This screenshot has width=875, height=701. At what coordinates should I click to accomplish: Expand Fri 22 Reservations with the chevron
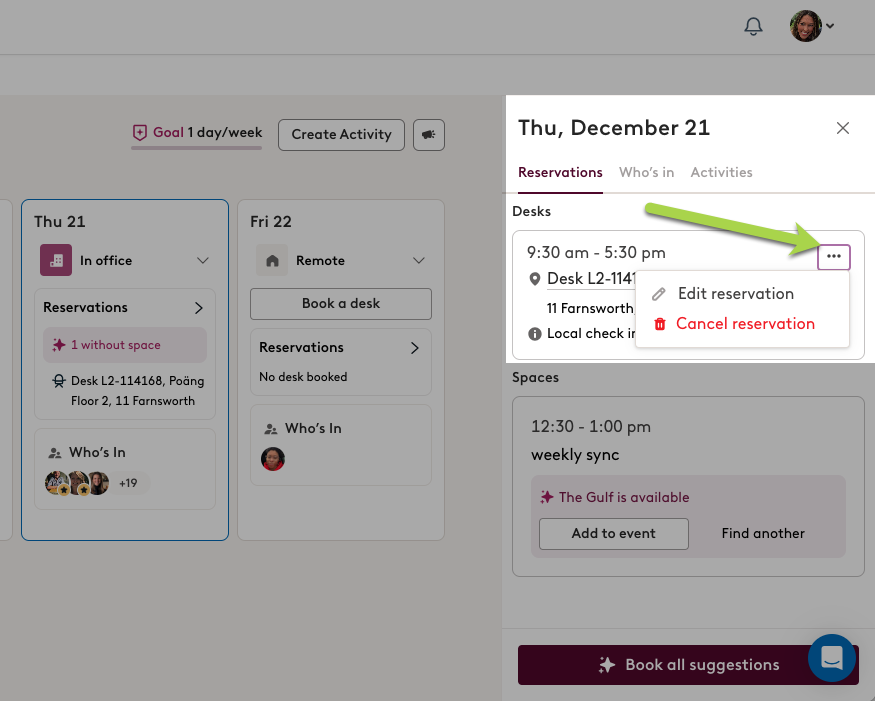pos(415,348)
